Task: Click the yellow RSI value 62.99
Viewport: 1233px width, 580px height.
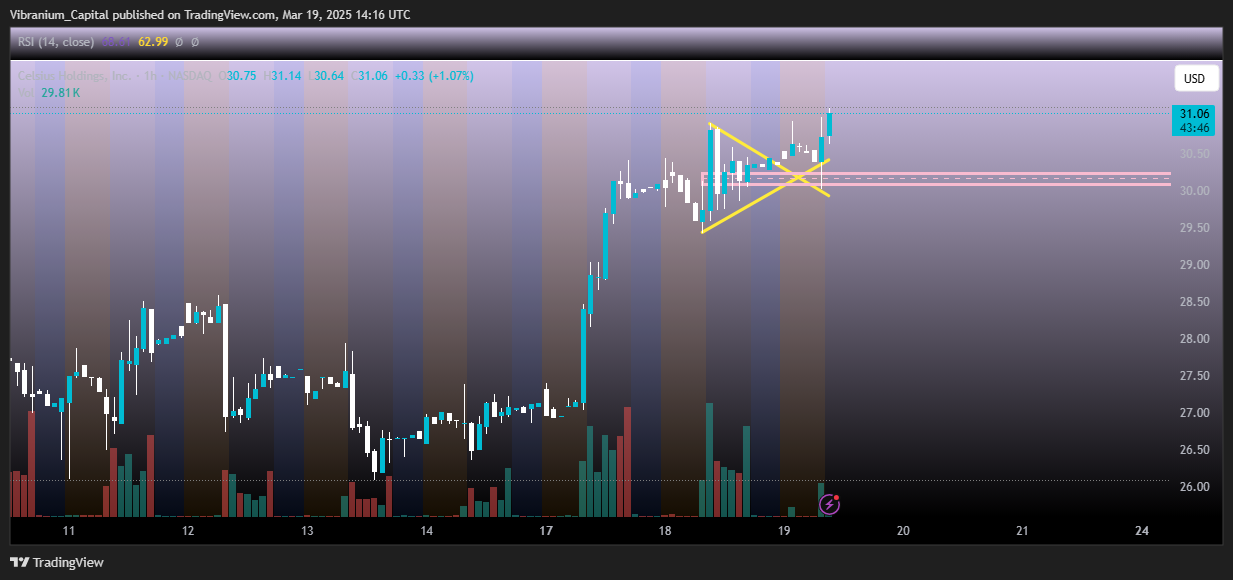Action: 152,42
